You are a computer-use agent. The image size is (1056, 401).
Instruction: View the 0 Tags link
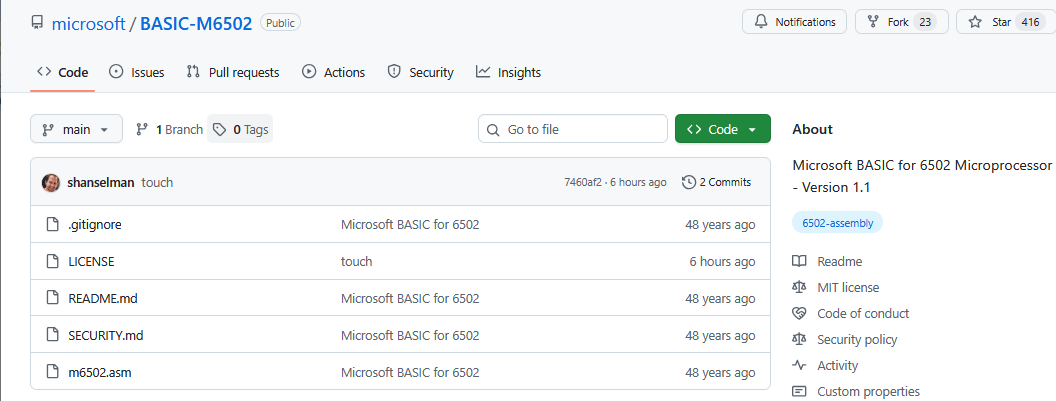click(x=240, y=129)
